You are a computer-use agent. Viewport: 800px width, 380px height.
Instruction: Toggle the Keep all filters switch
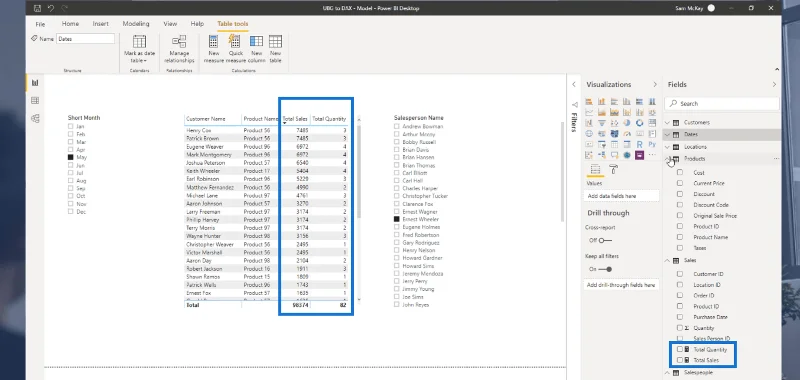pos(605,269)
